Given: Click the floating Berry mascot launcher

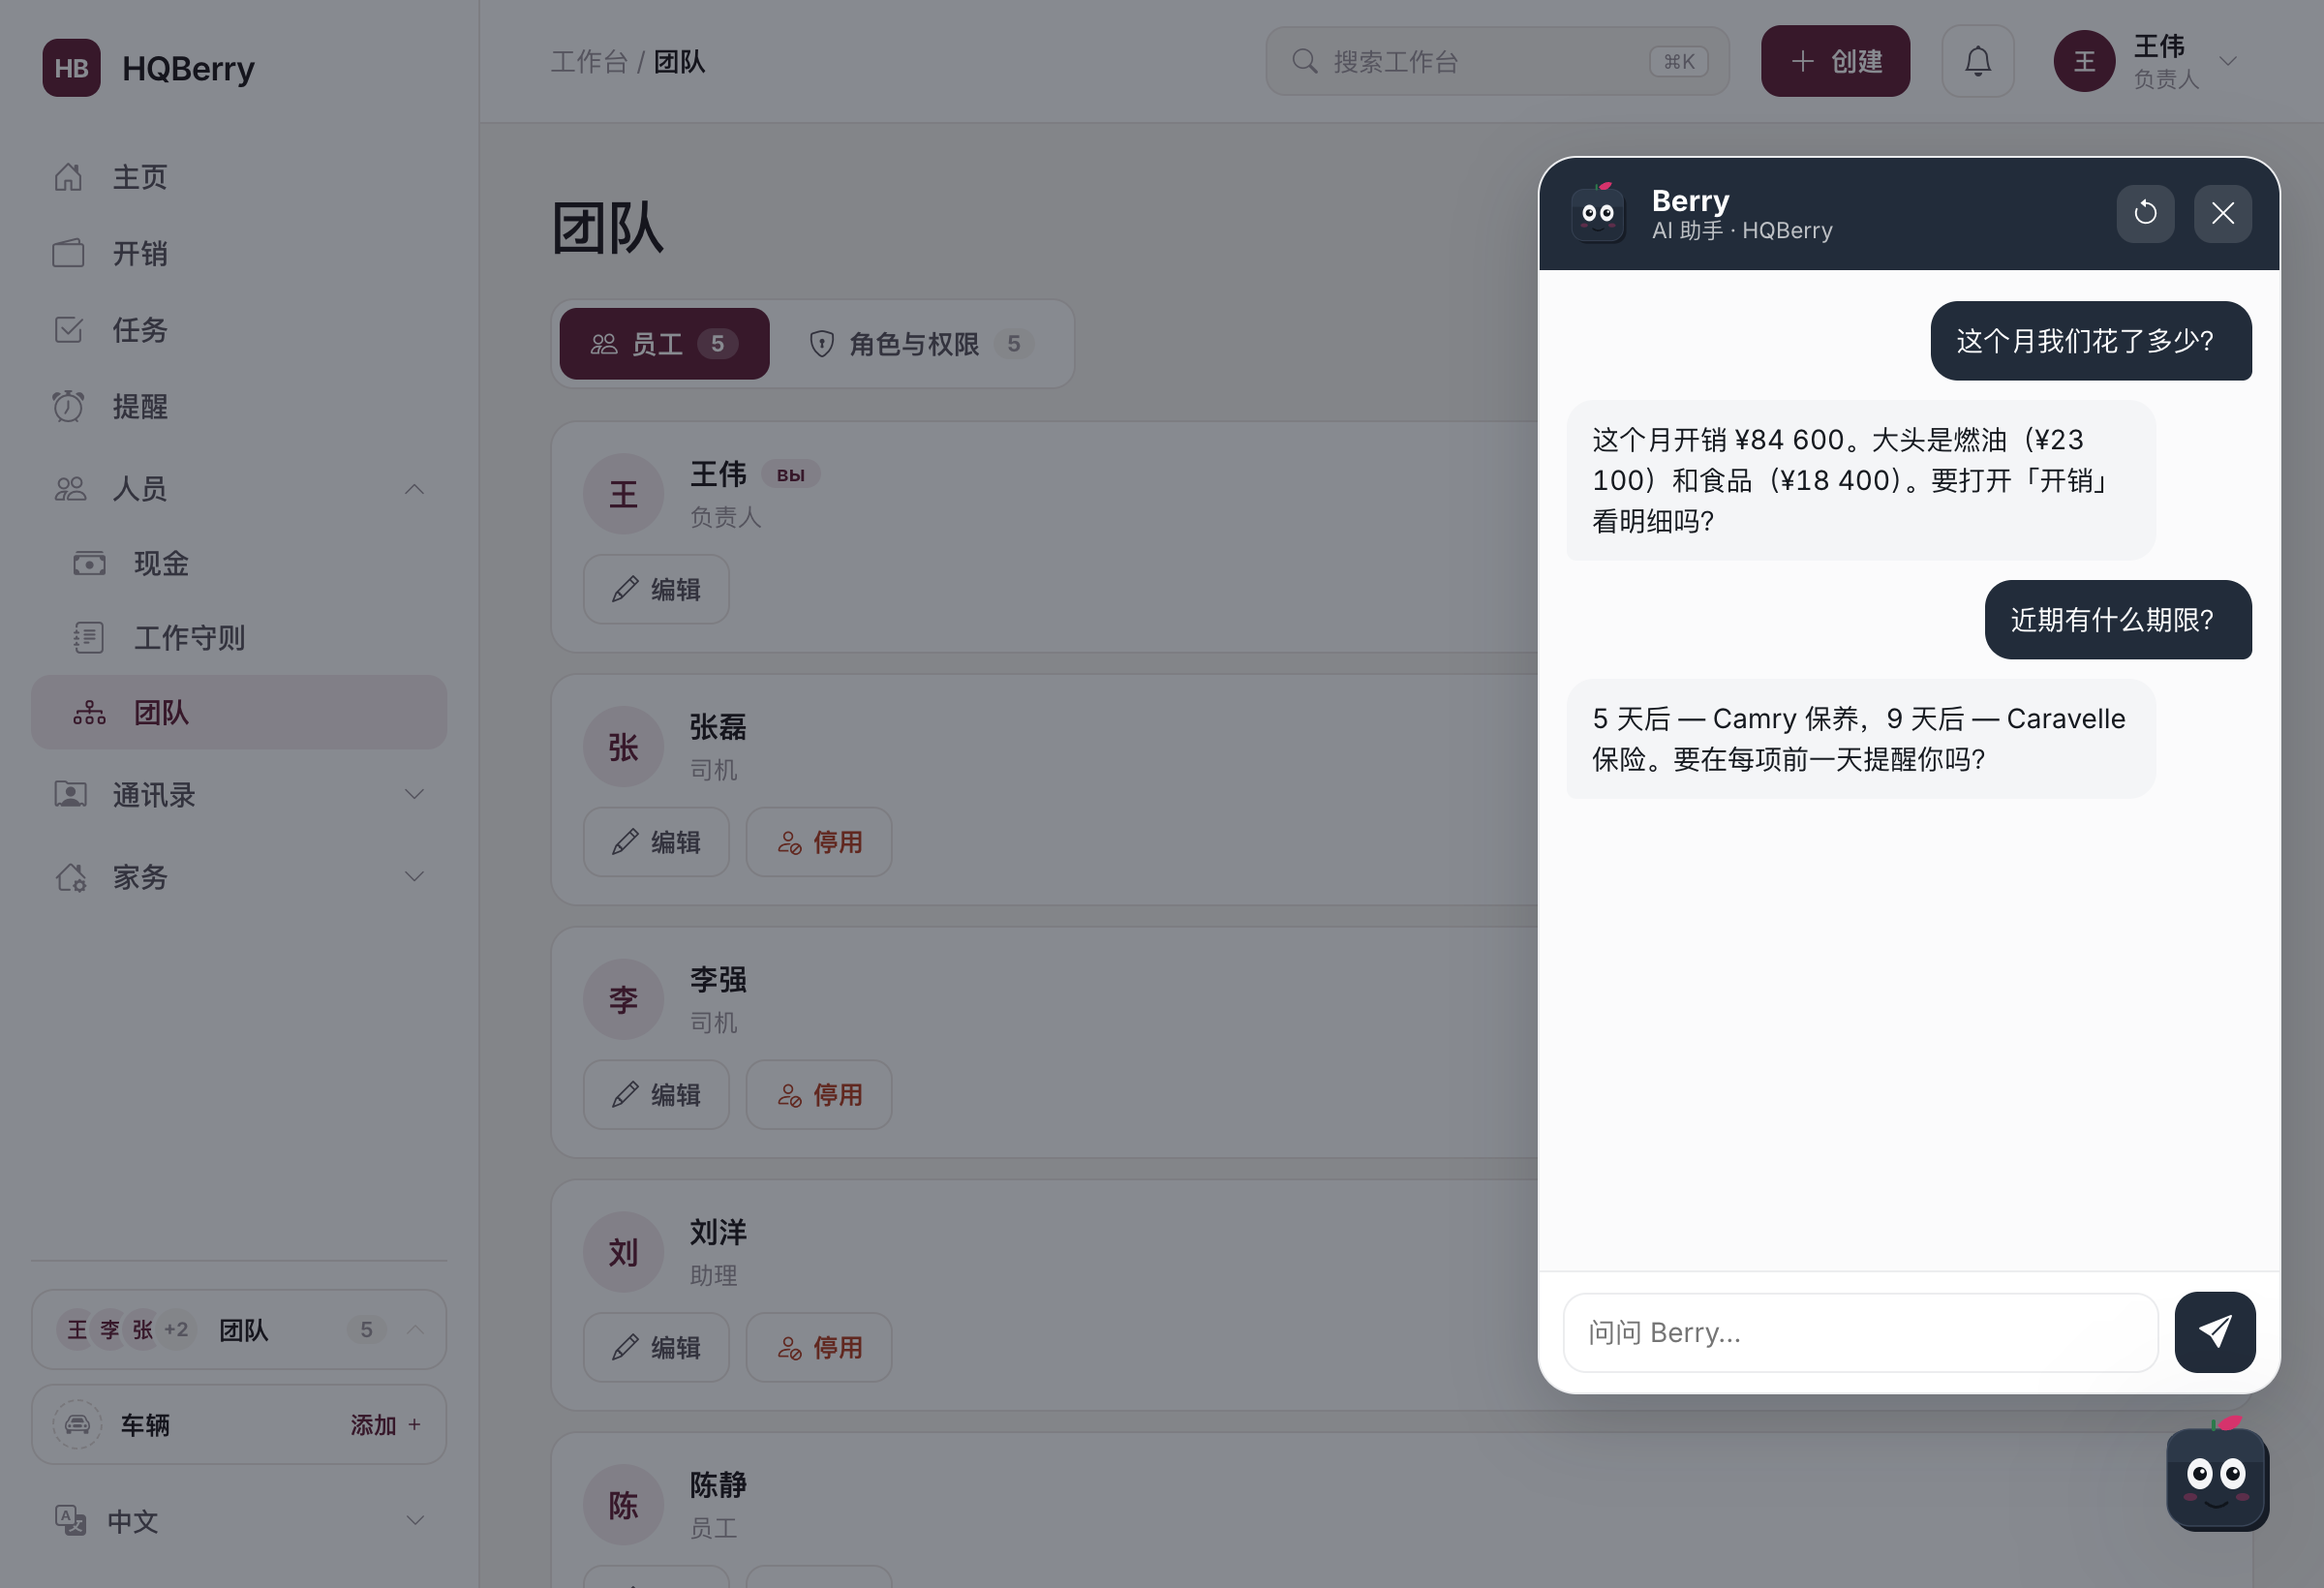Looking at the screenshot, I should pos(2216,1475).
